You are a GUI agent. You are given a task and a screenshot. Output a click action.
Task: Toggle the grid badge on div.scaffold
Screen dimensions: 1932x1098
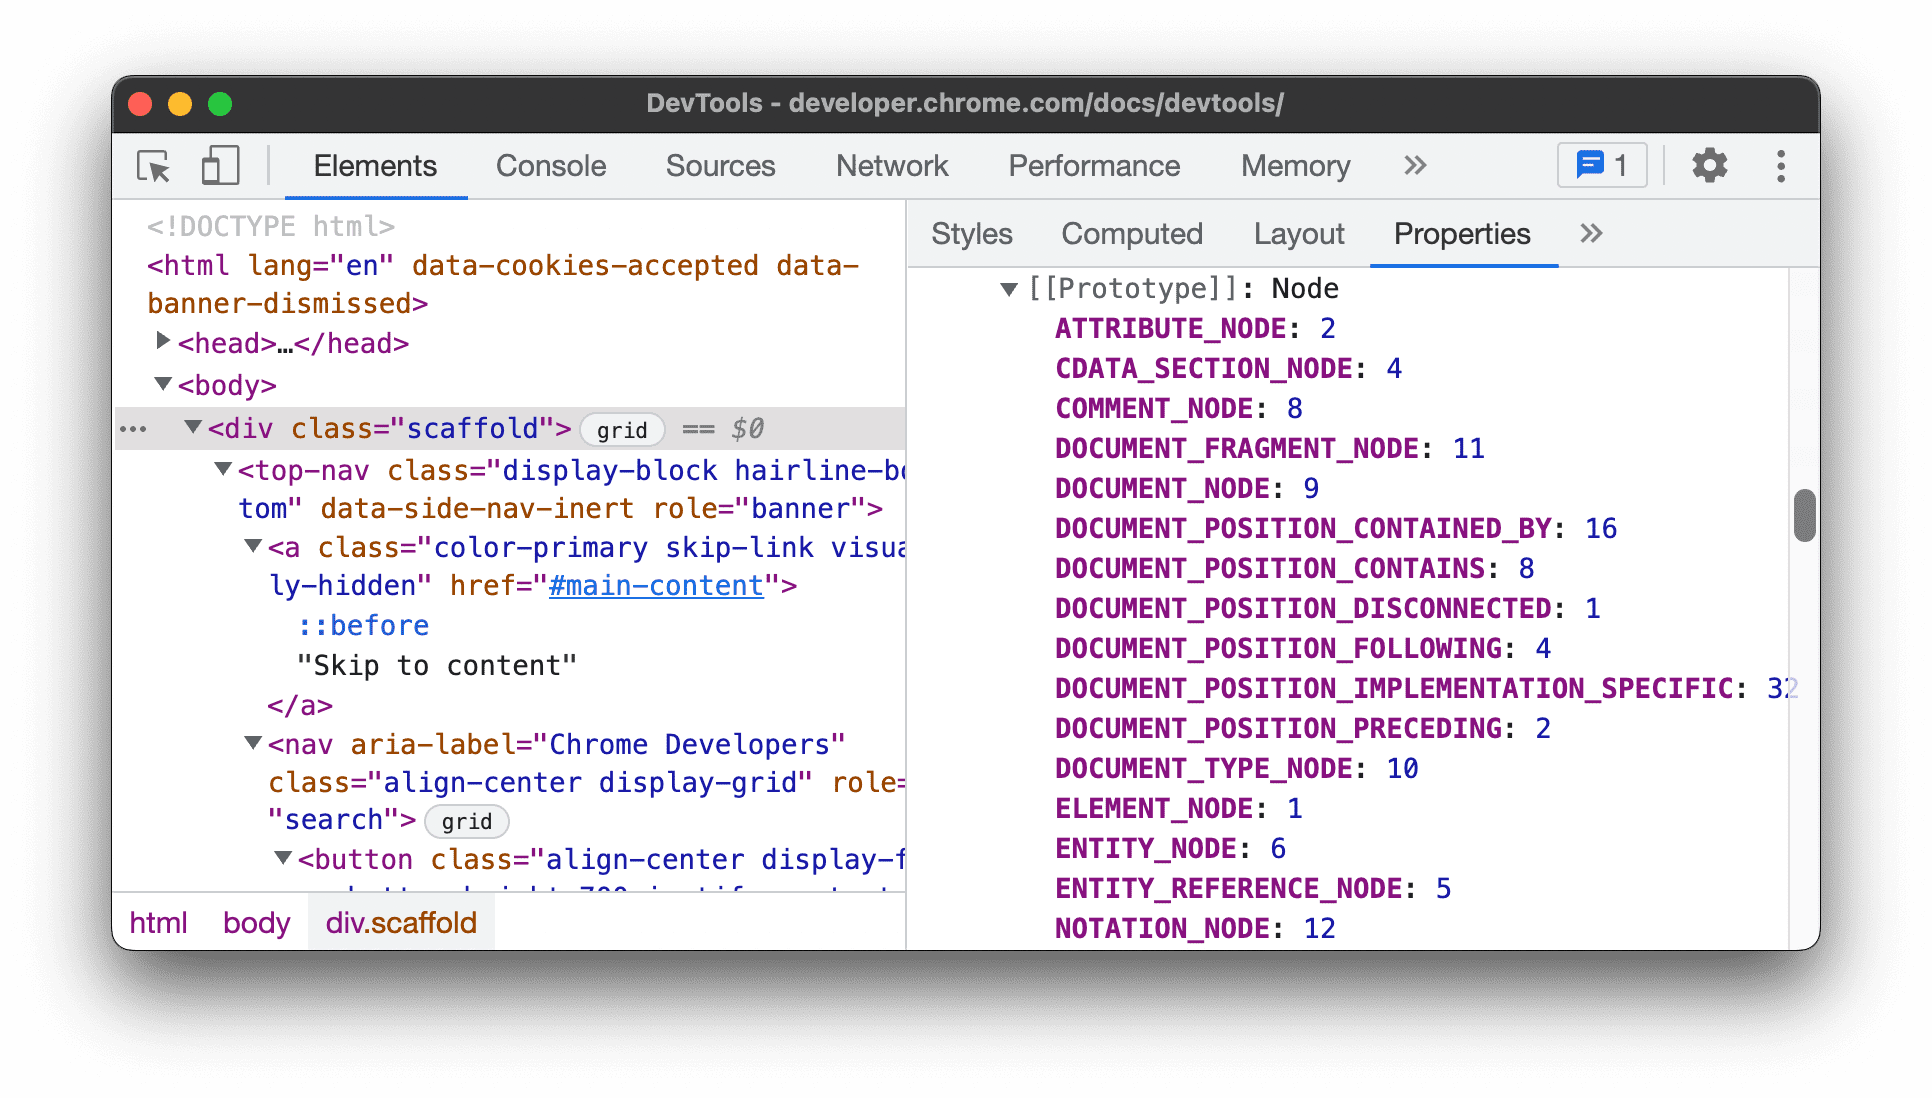(617, 428)
